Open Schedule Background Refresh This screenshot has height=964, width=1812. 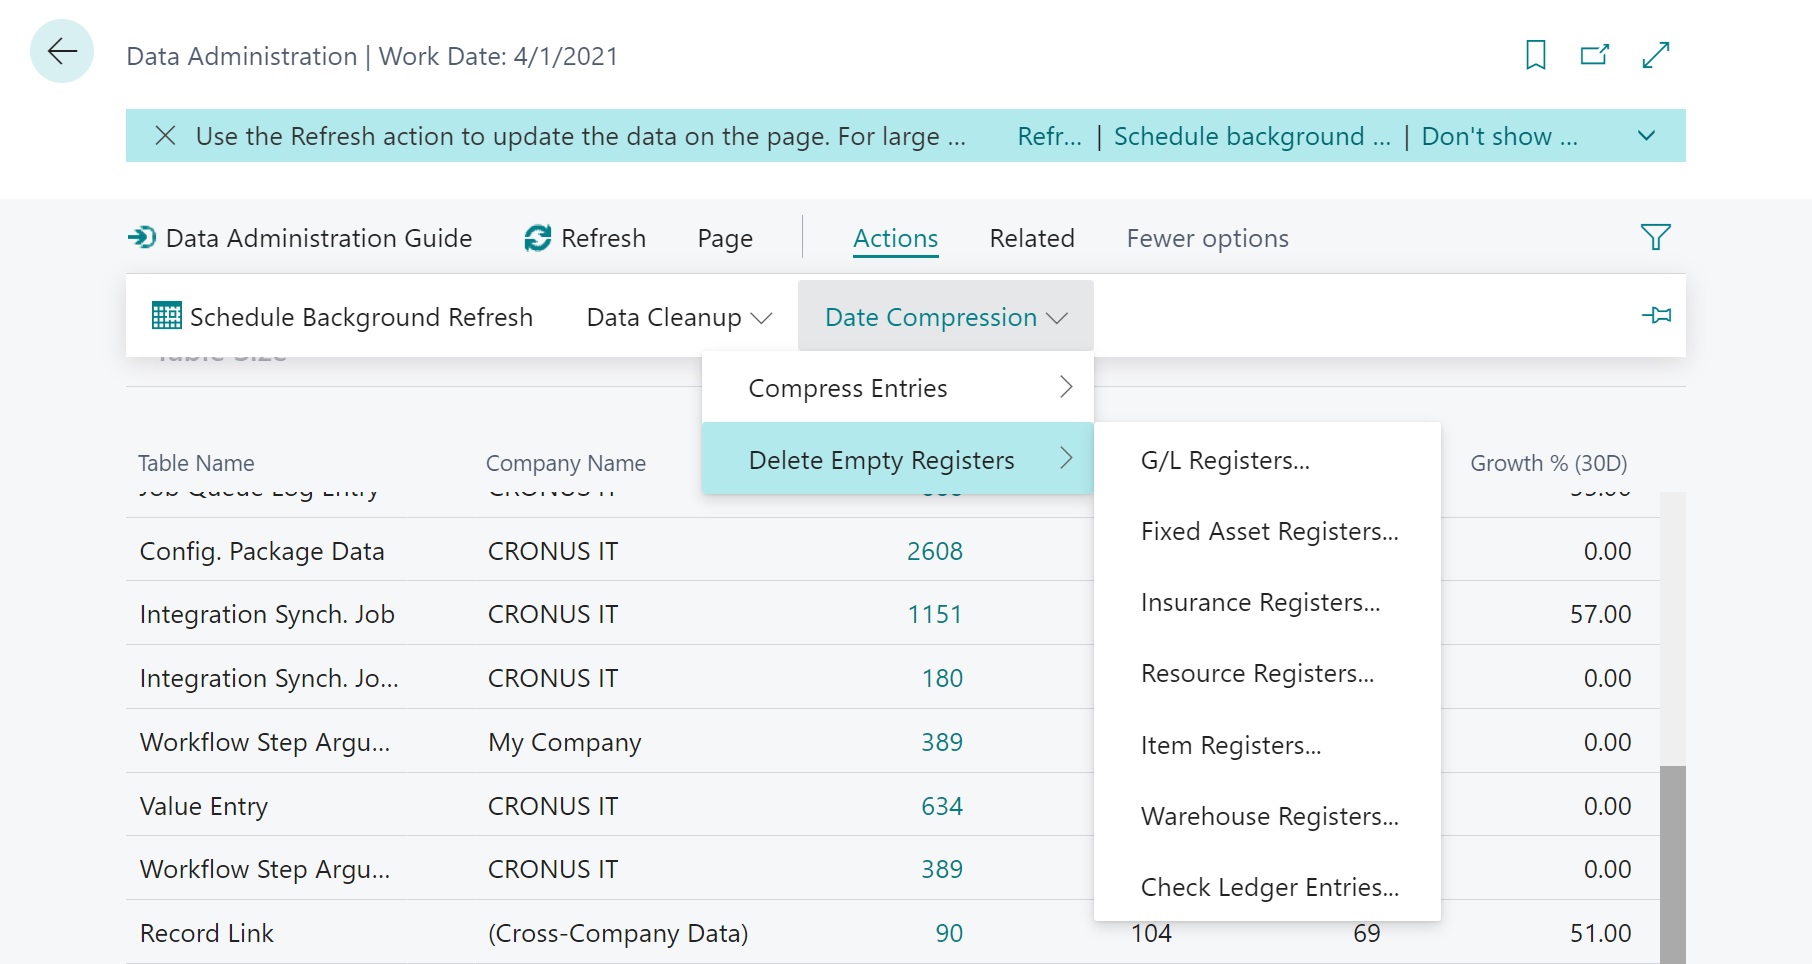click(342, 316)
